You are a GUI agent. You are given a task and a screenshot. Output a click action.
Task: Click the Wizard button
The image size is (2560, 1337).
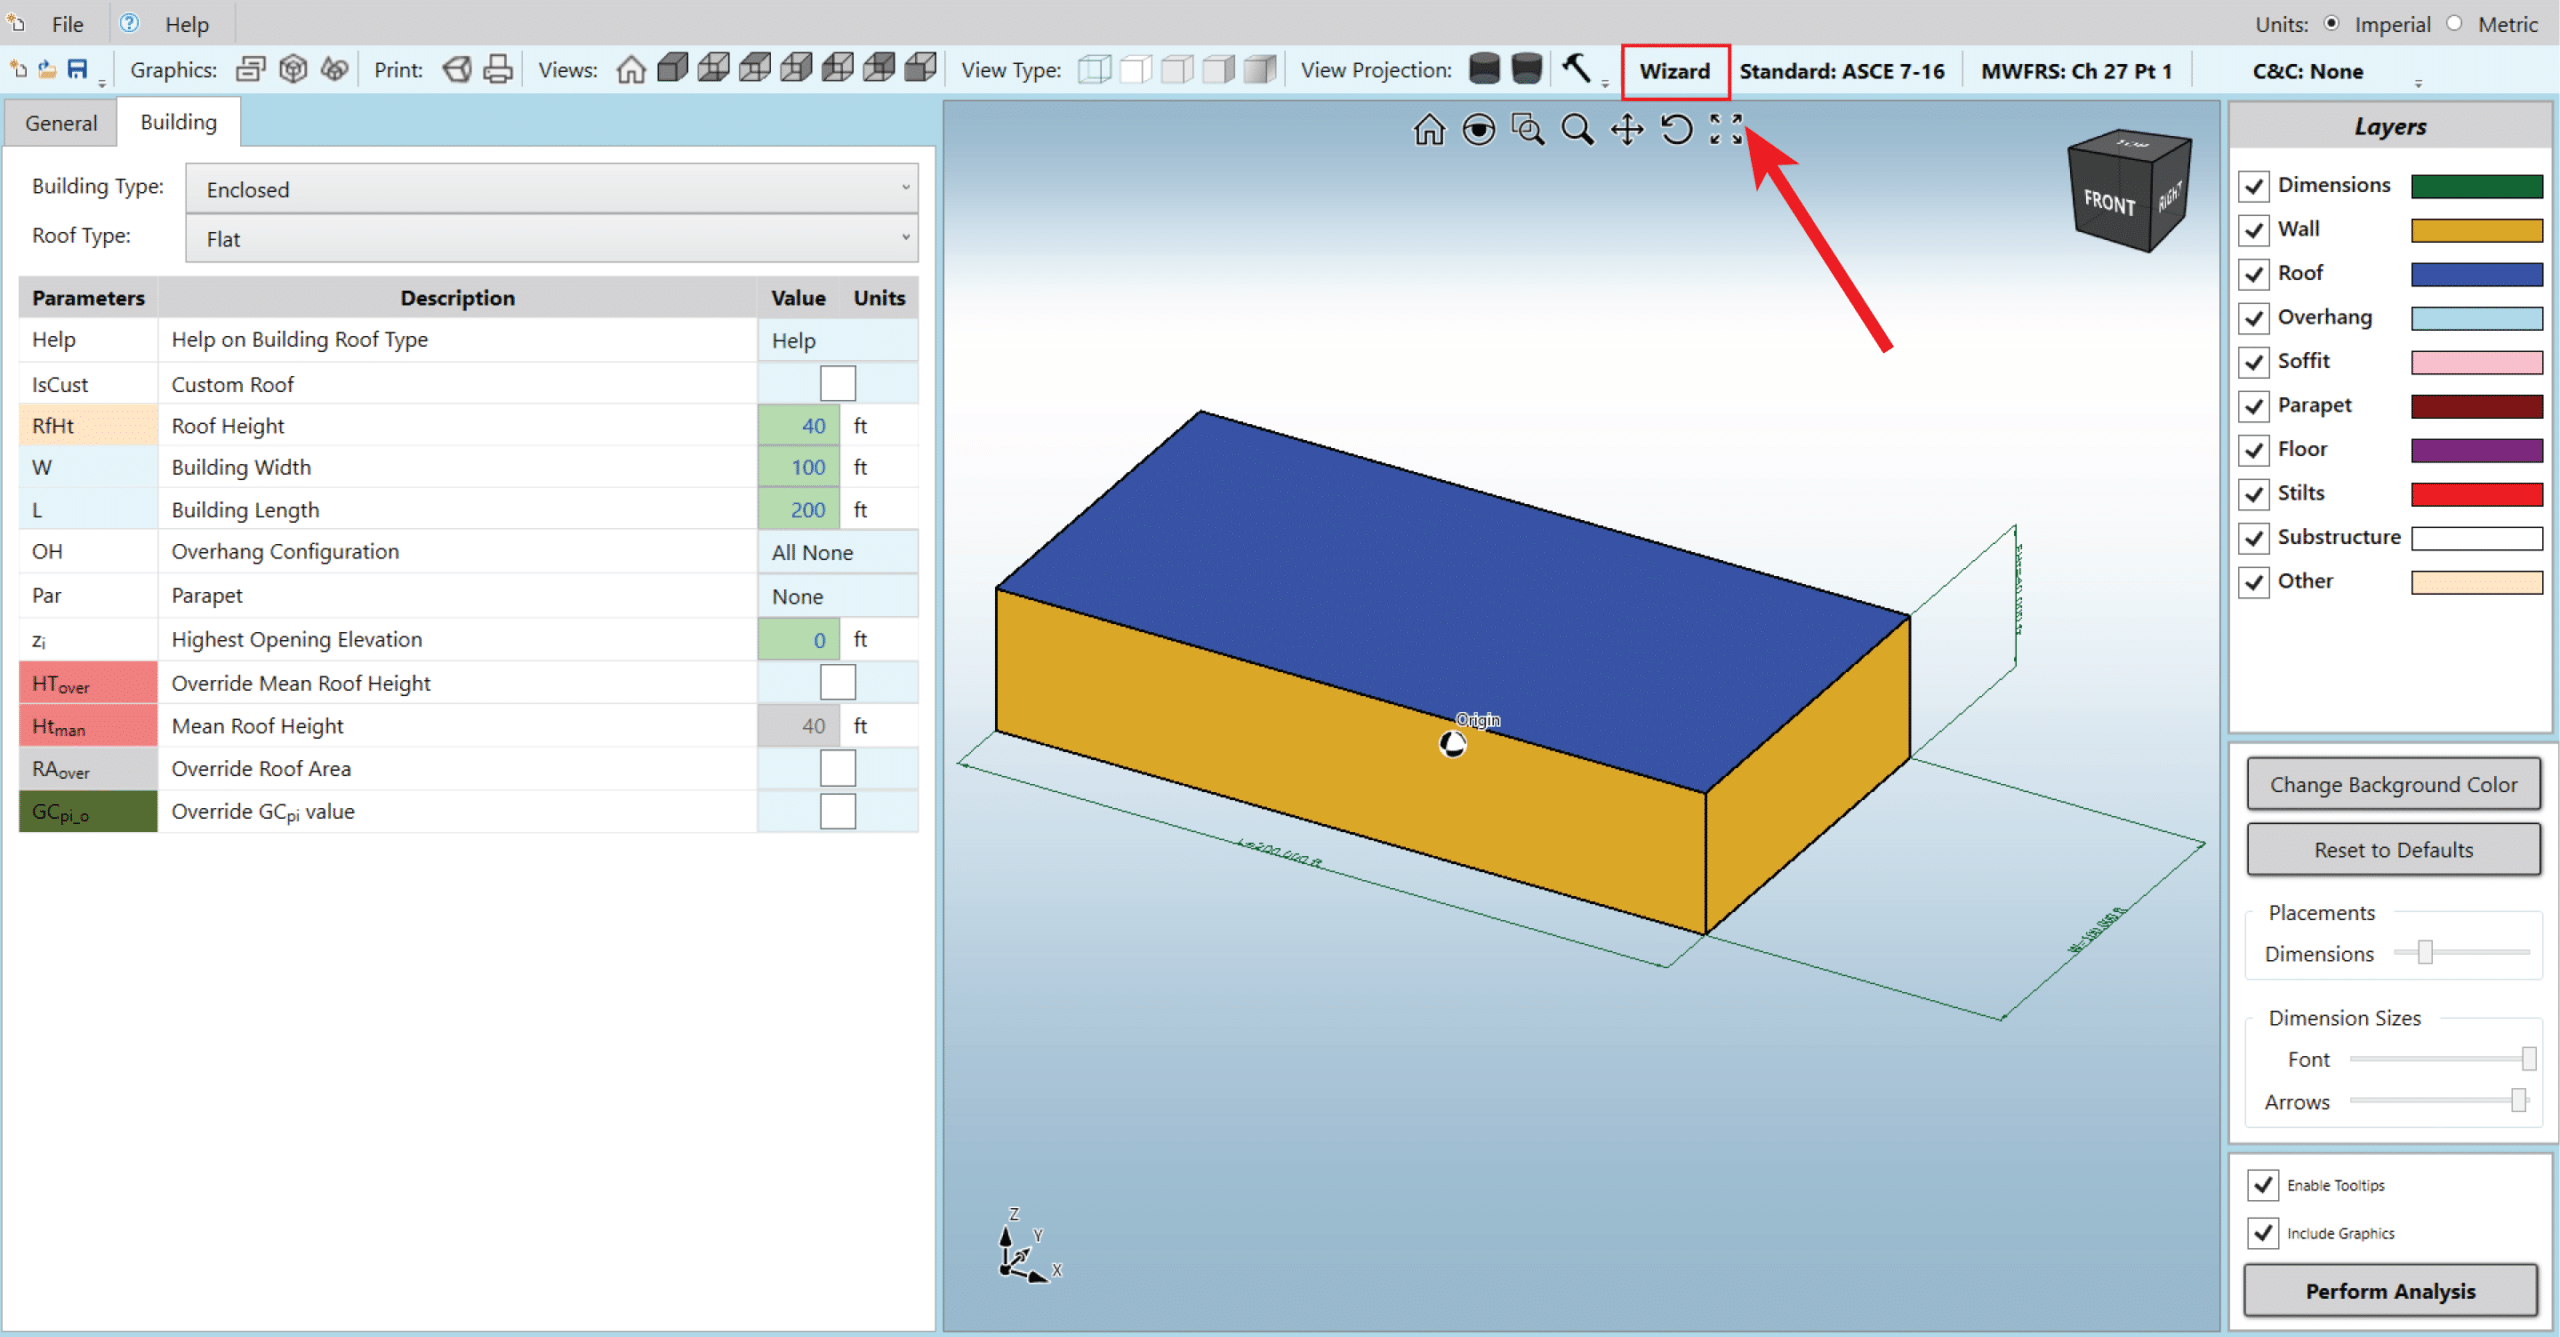(1674, 71)
